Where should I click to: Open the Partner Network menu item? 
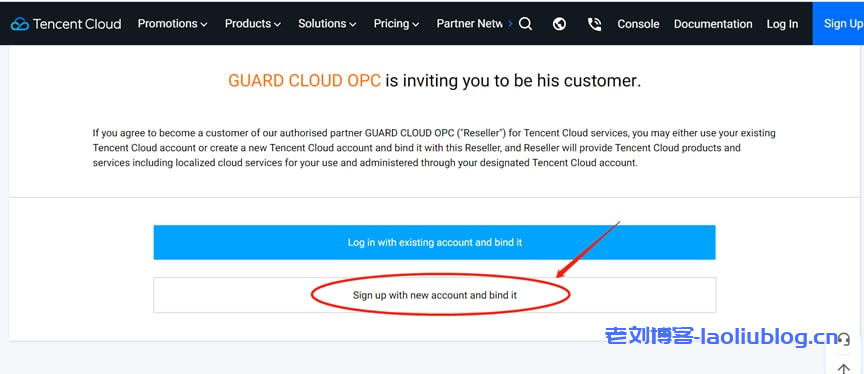469,24
